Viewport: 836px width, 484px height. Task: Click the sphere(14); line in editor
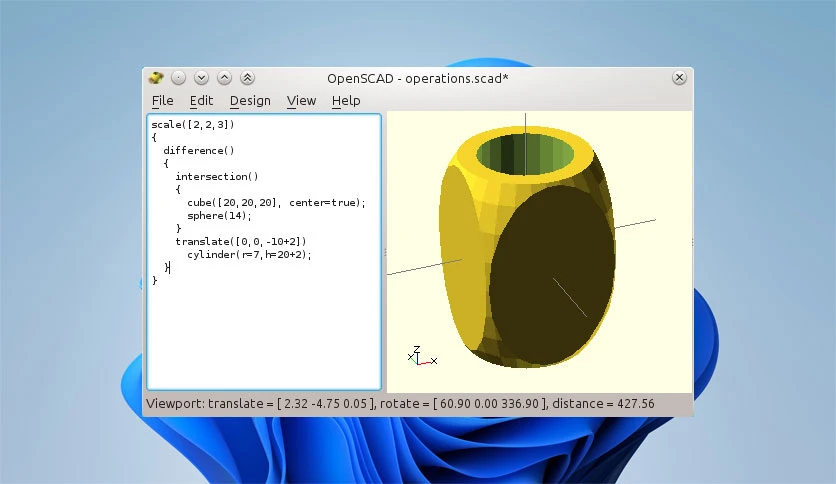click(219, 215)
